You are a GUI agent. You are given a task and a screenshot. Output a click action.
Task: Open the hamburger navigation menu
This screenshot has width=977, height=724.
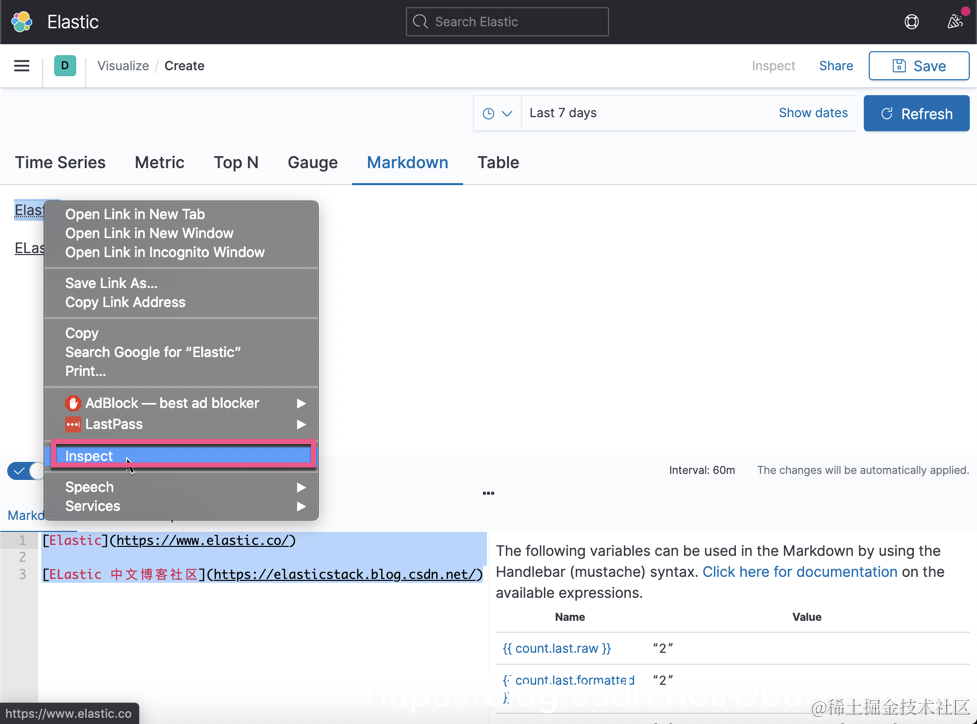tap(22, 65)
